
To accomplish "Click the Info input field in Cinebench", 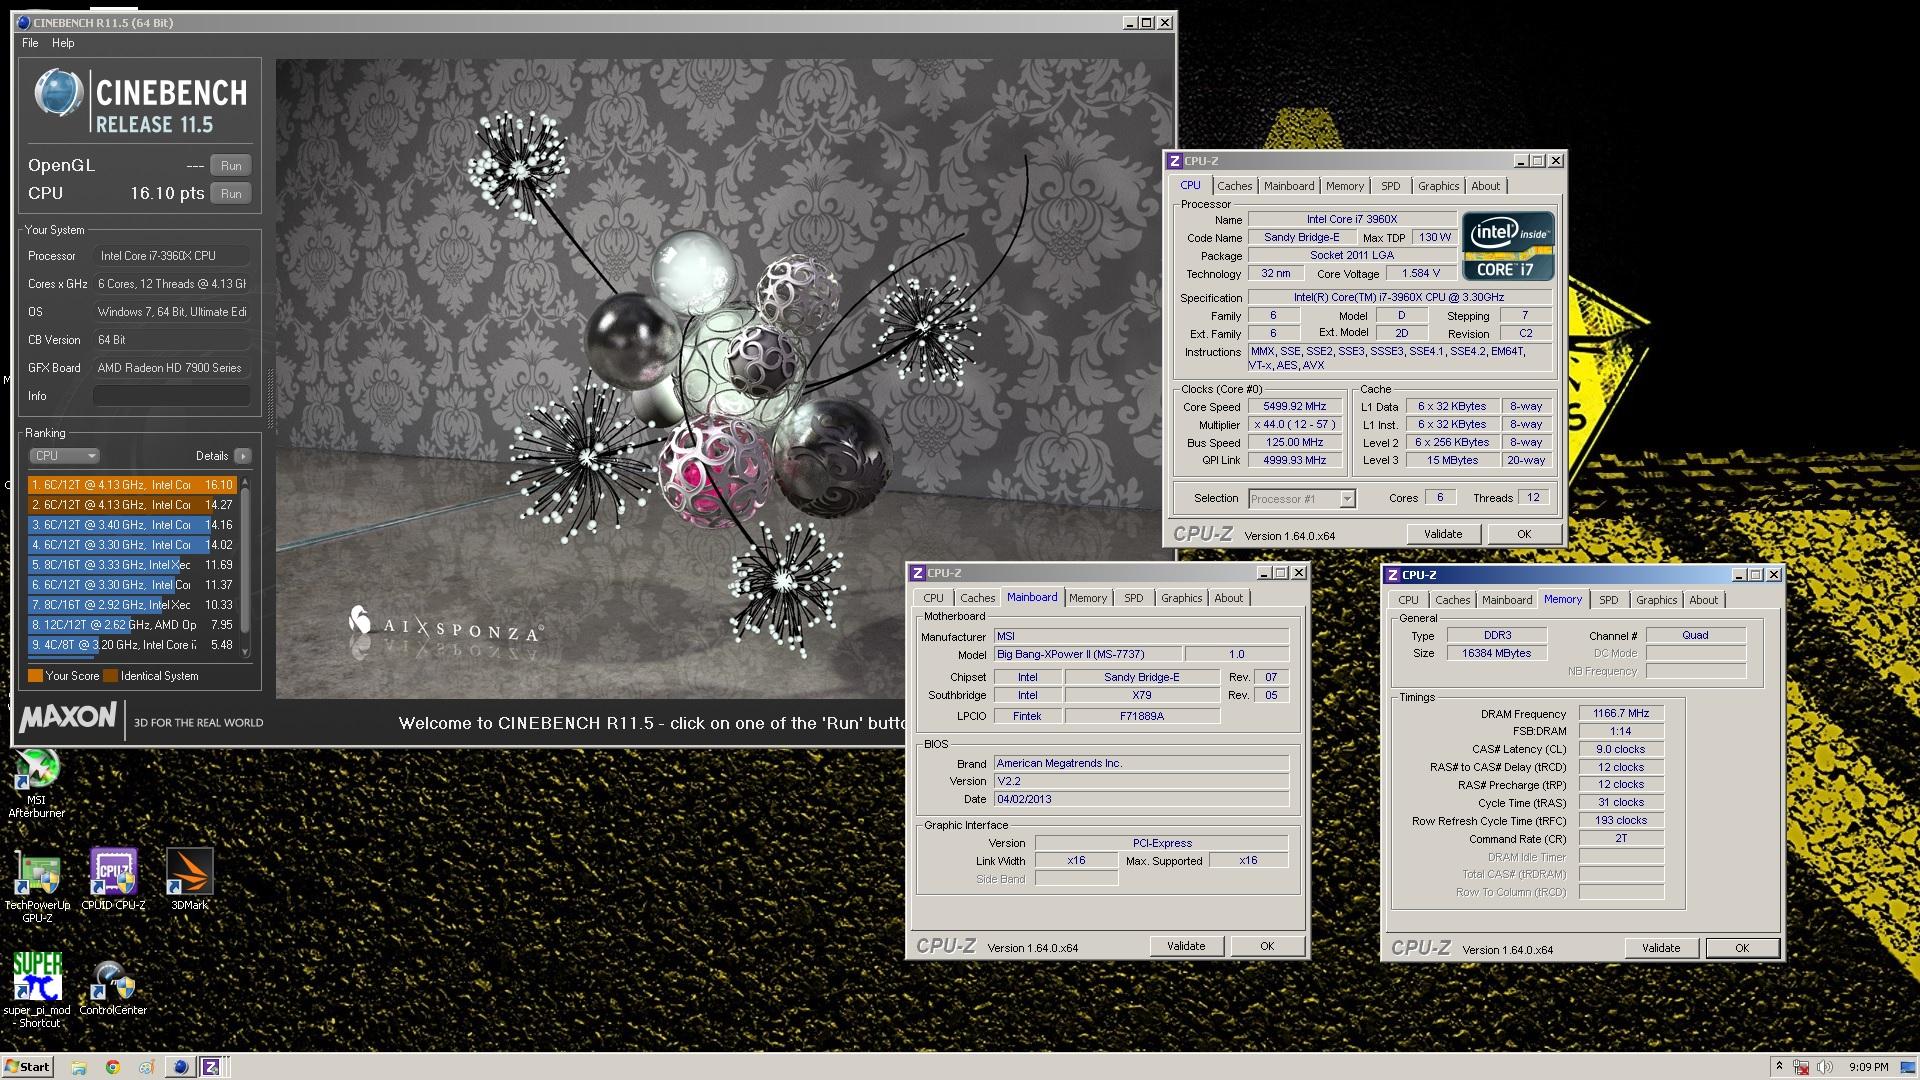I will [171, 396].
